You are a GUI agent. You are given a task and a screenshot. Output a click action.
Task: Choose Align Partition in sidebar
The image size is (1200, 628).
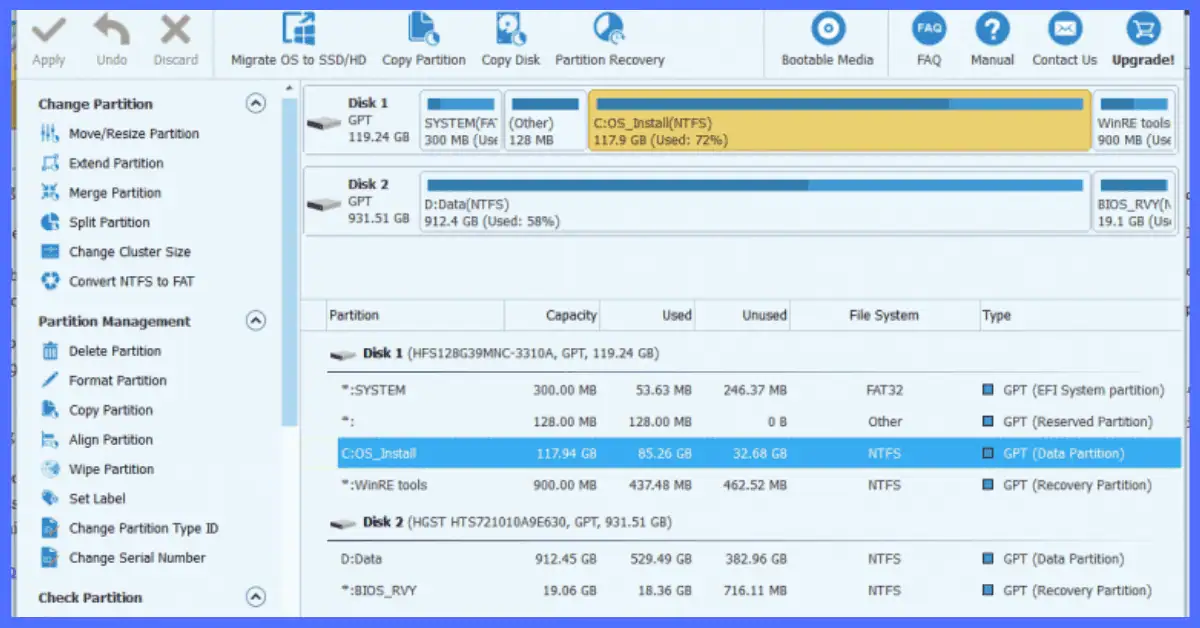[x=97, y=440]
